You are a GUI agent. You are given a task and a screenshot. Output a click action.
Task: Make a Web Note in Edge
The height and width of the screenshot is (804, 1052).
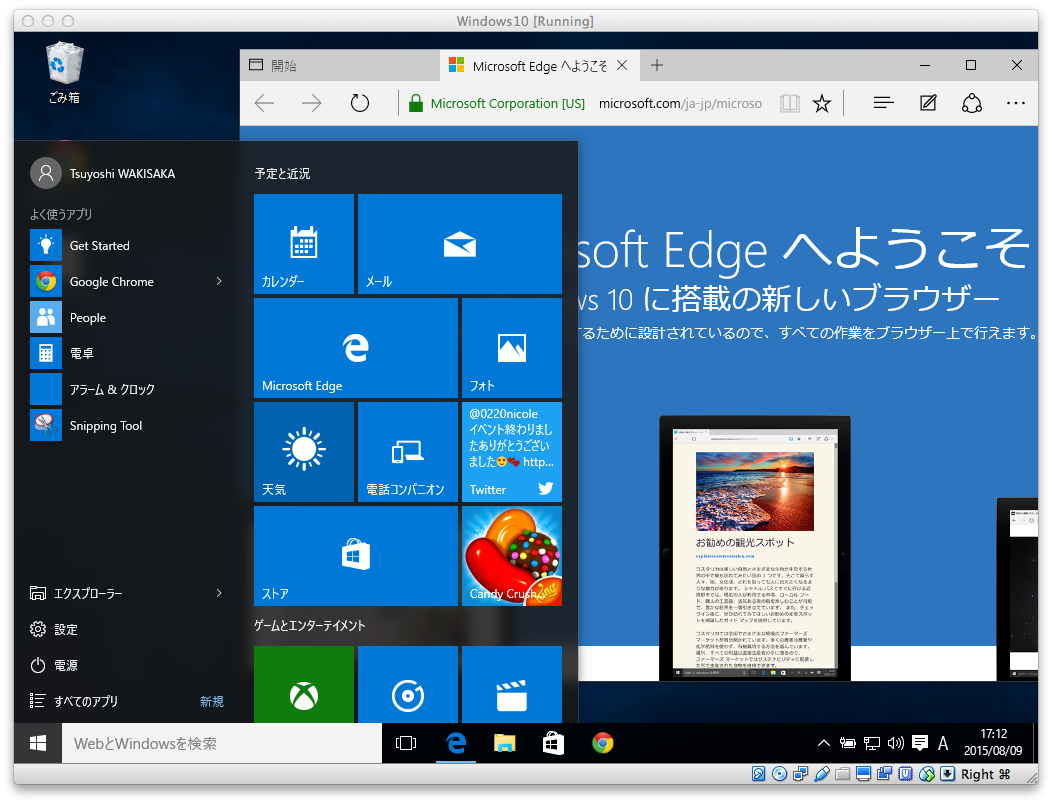[928, 103]
